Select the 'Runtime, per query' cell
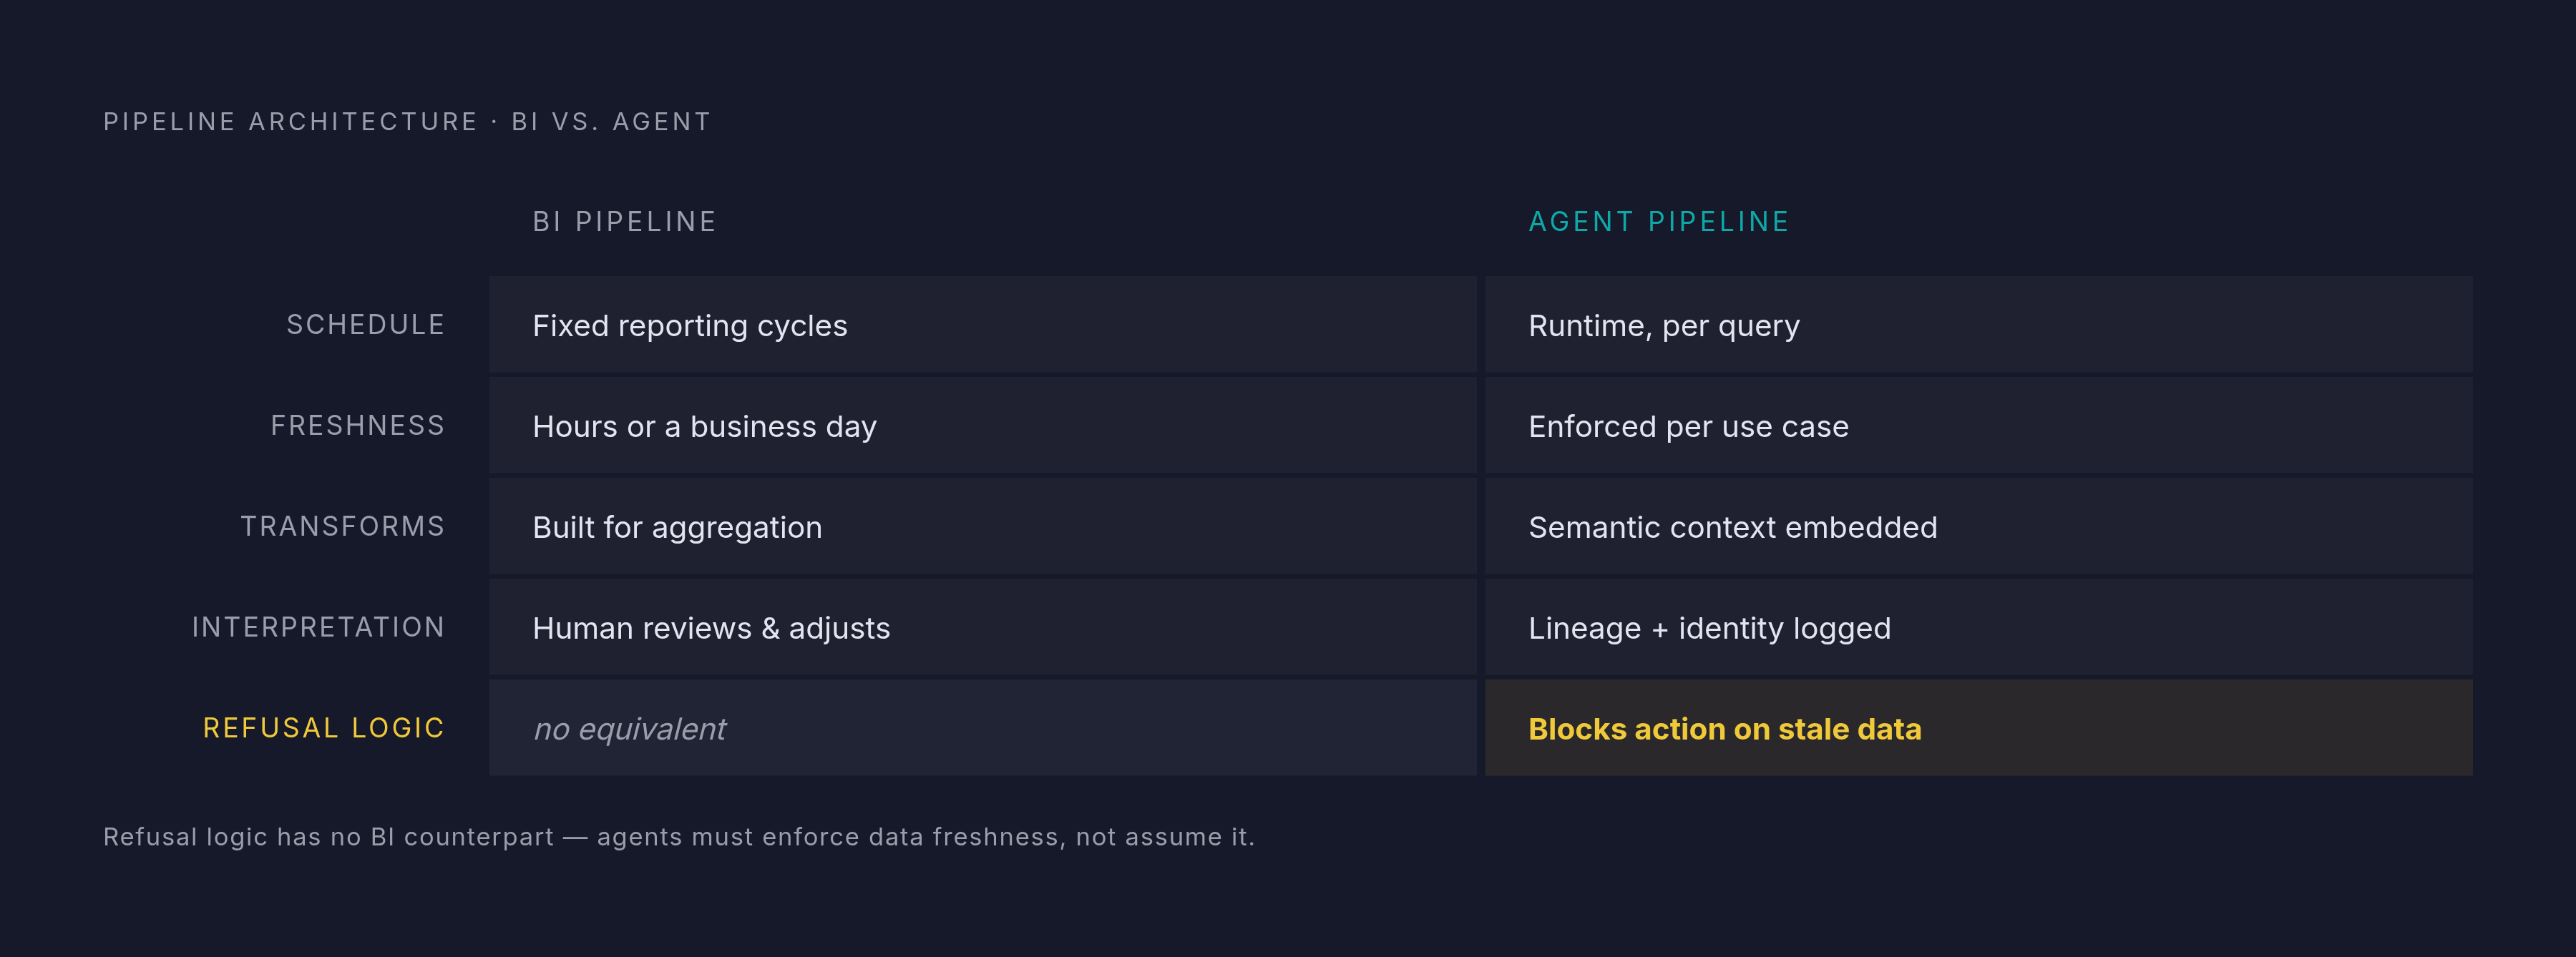 1979,325
